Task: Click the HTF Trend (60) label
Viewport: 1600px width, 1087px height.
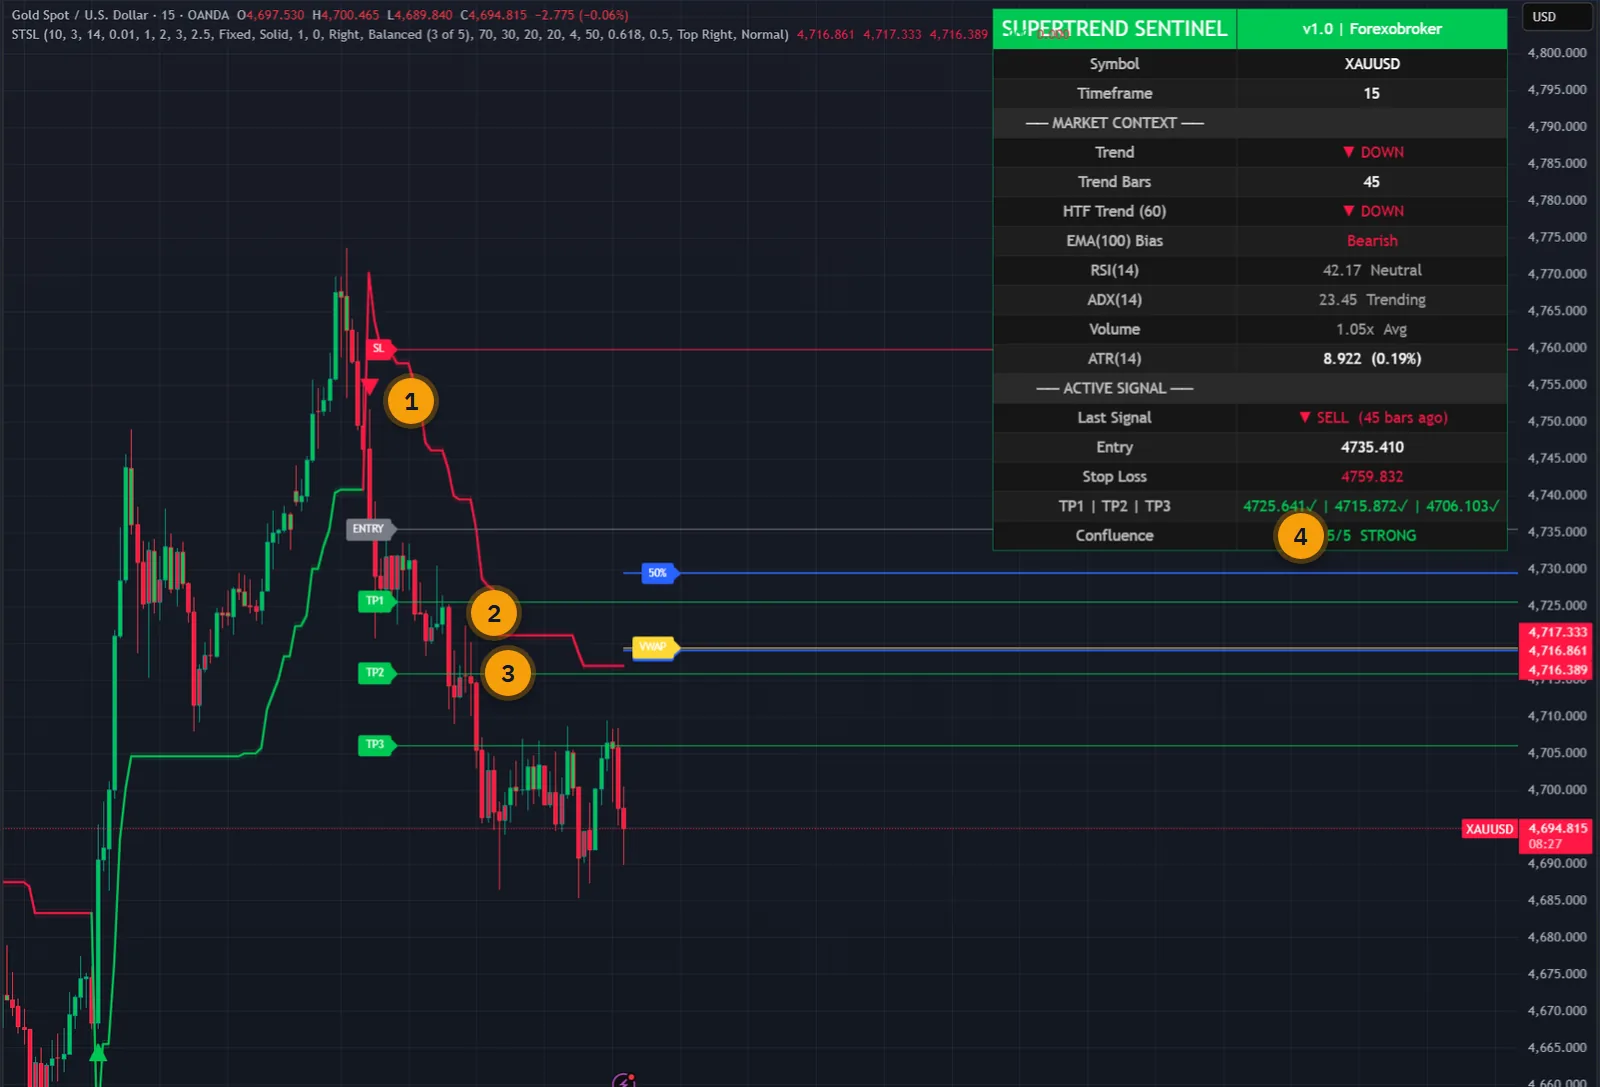Action: (1114, 211)
